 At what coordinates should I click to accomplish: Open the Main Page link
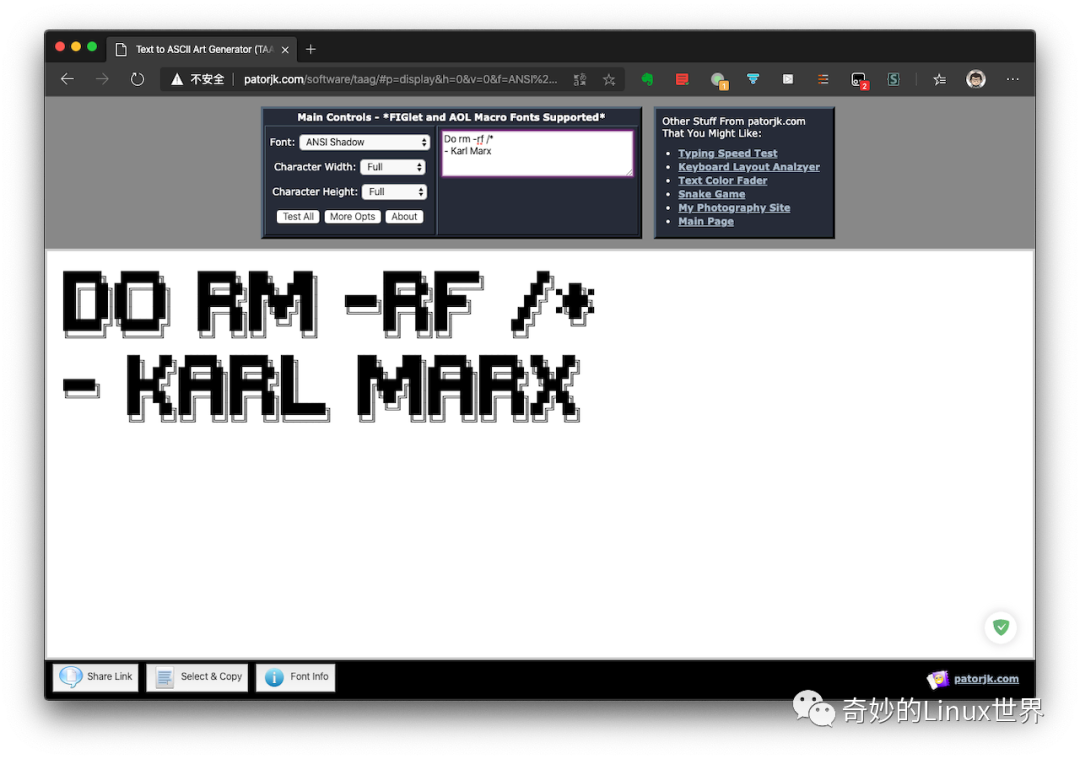tap(706, 221)
